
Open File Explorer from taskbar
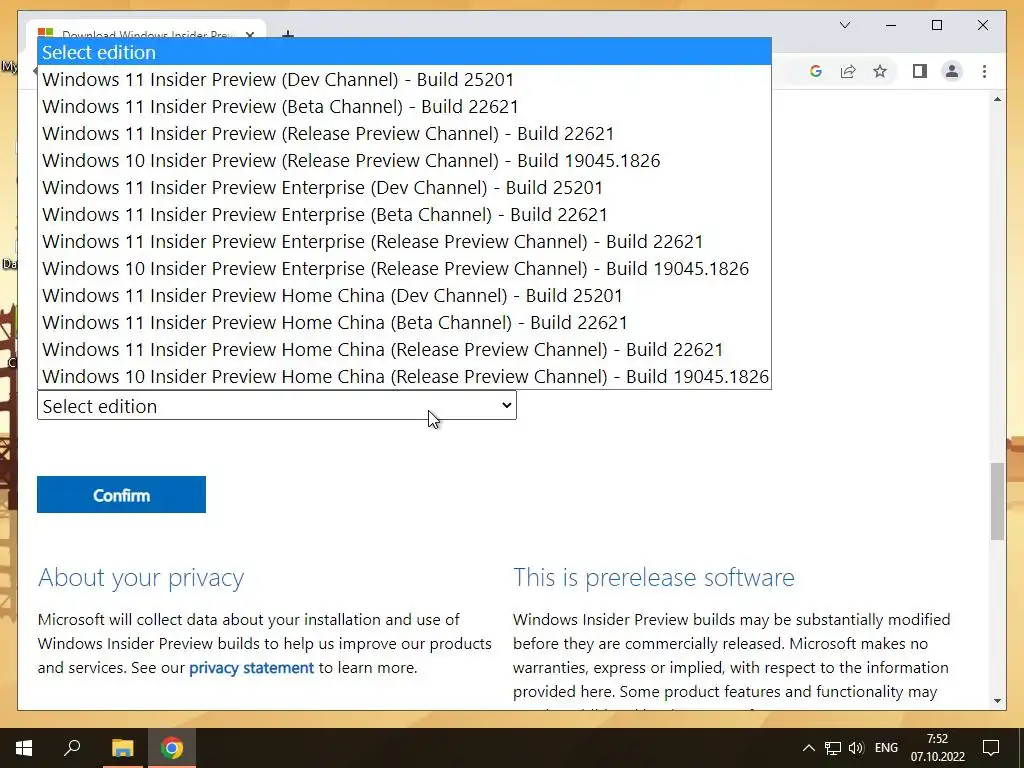click(122, 748)
